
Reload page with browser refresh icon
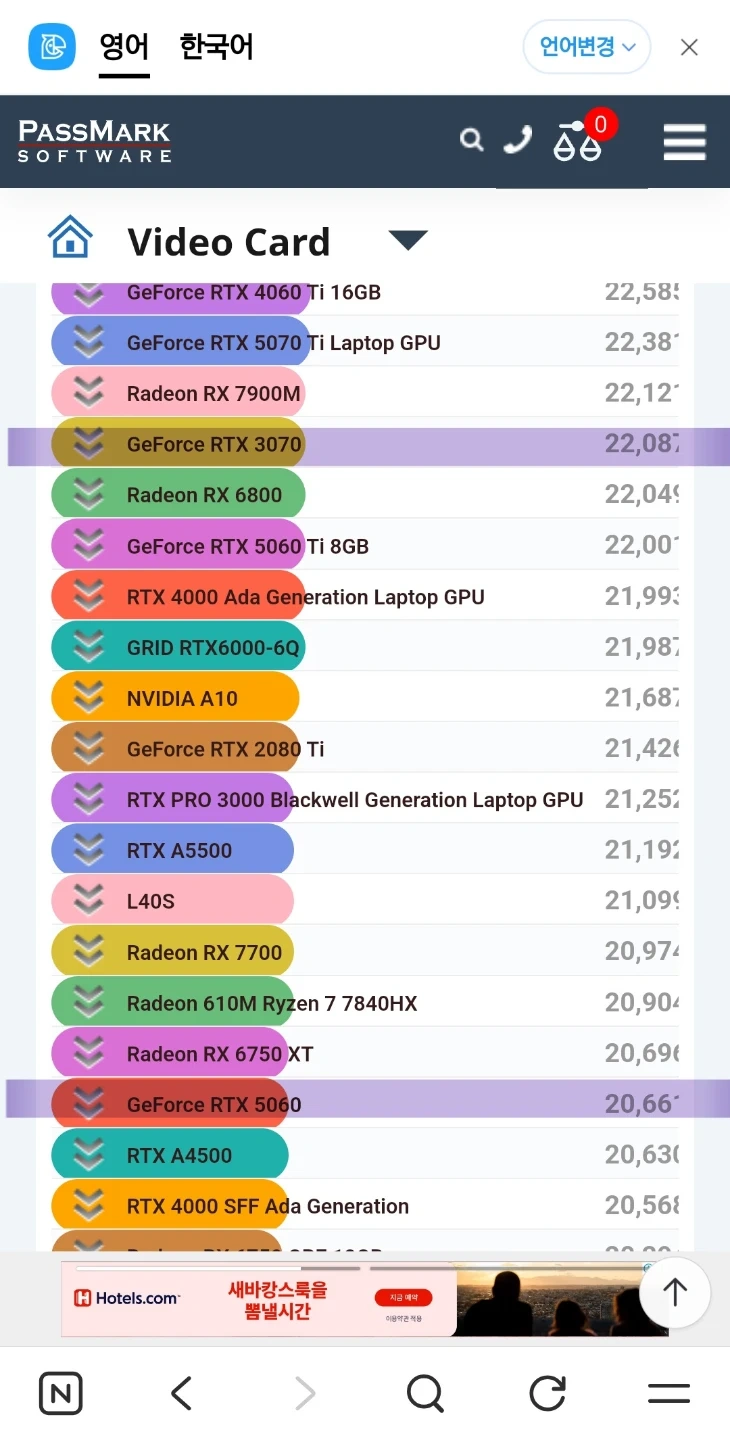[548, 1393]
